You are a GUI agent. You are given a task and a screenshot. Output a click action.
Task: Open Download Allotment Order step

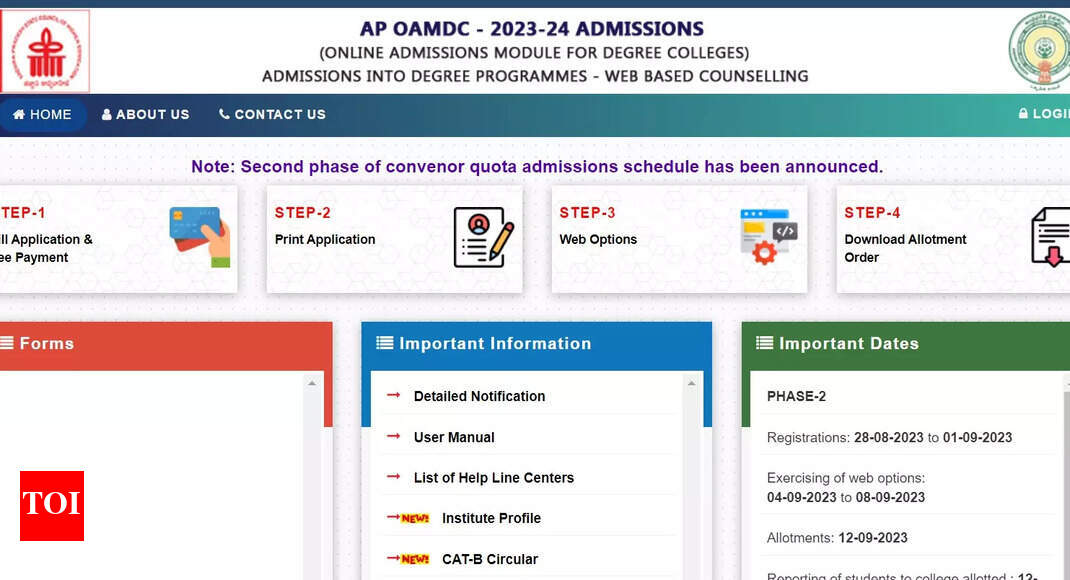[x=953, y=240]
